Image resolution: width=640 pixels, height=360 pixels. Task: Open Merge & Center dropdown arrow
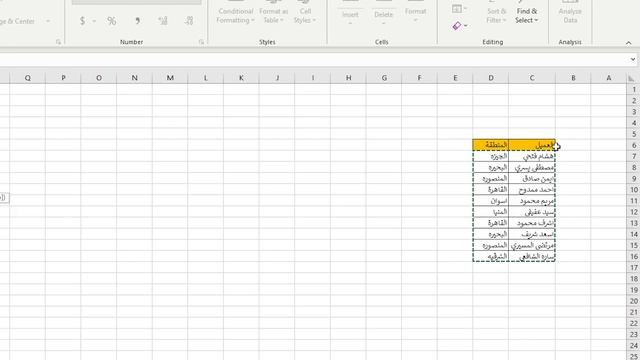(48, 21)
